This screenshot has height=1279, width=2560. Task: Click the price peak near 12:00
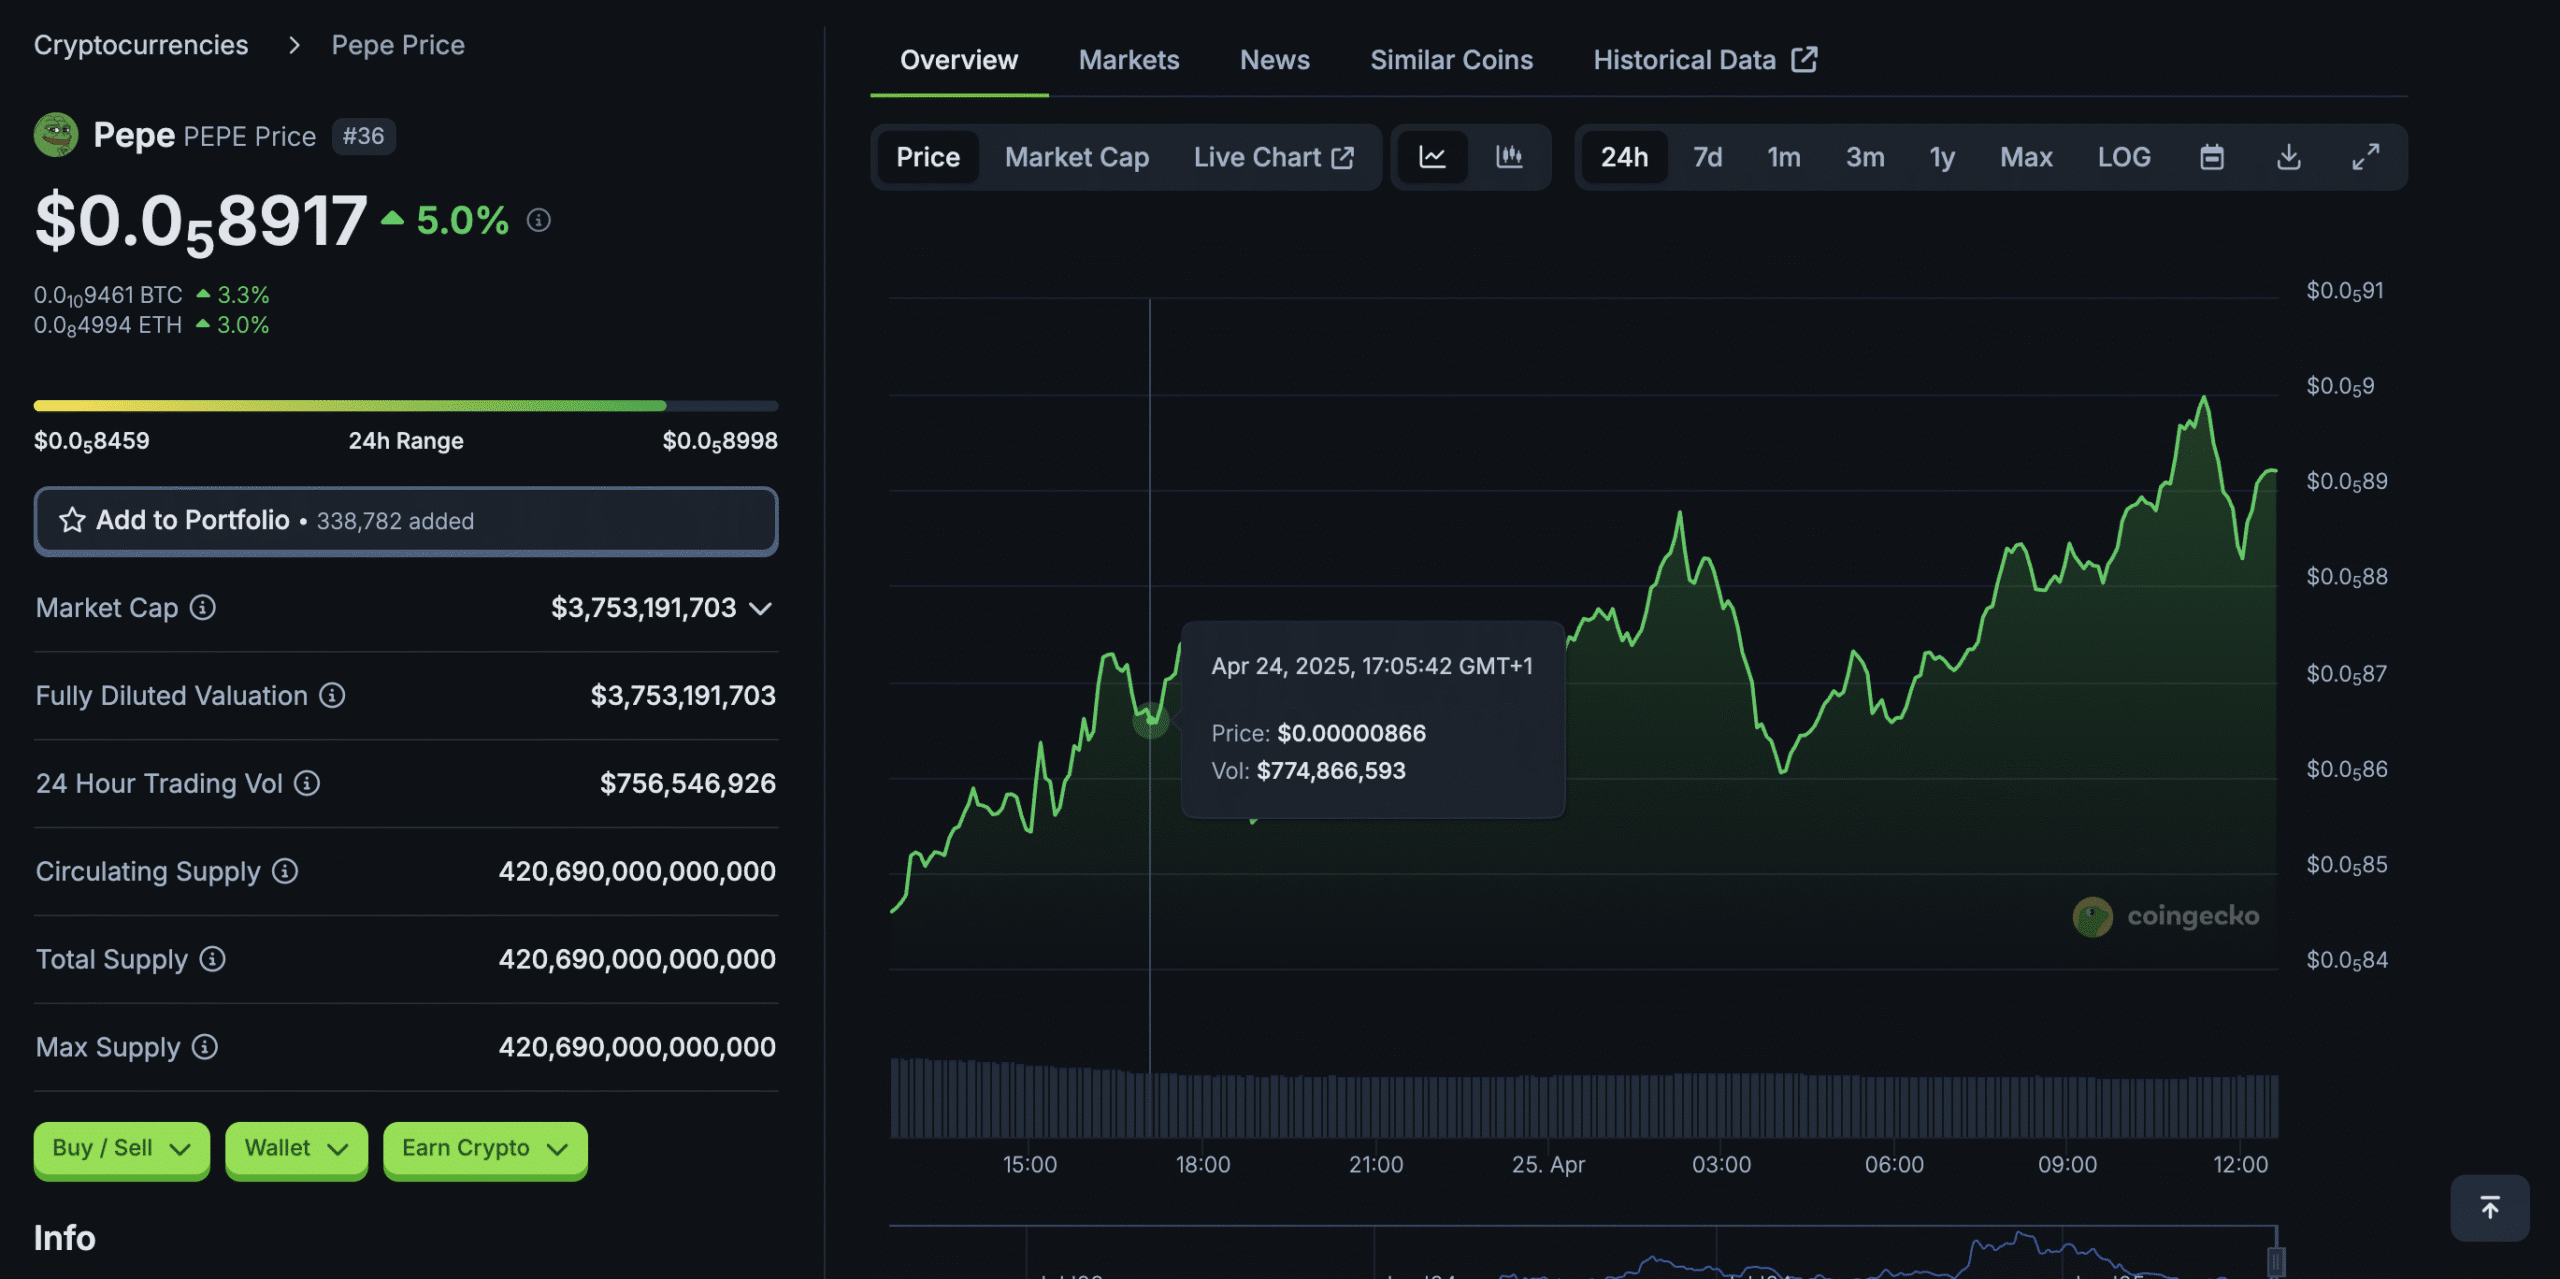(2204, 399)
